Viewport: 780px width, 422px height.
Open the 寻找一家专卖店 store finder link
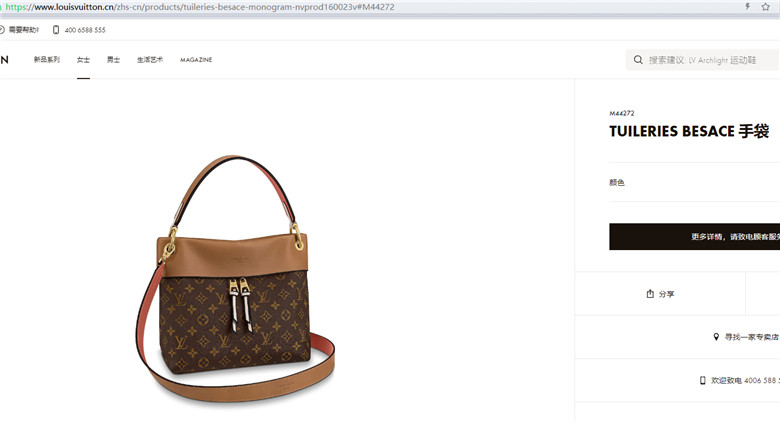(752, 337)
